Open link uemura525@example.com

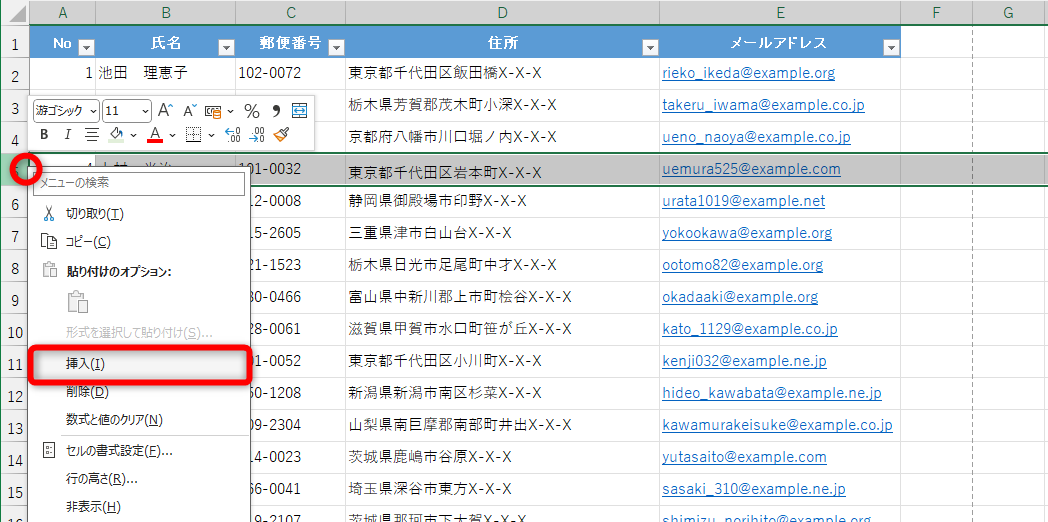pyautogui.click(x=751, y=169)
